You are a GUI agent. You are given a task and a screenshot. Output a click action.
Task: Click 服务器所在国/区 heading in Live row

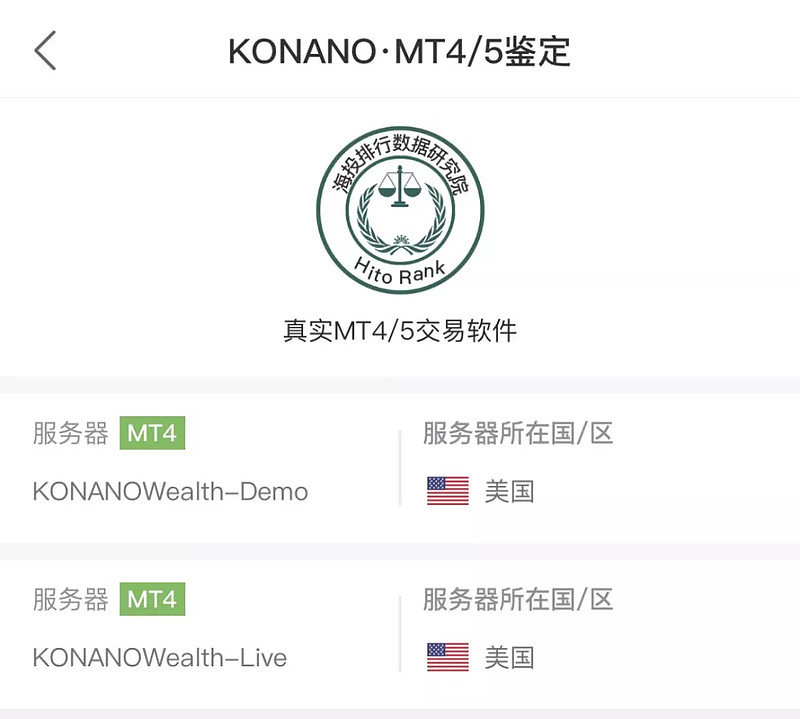pos(517,600)
